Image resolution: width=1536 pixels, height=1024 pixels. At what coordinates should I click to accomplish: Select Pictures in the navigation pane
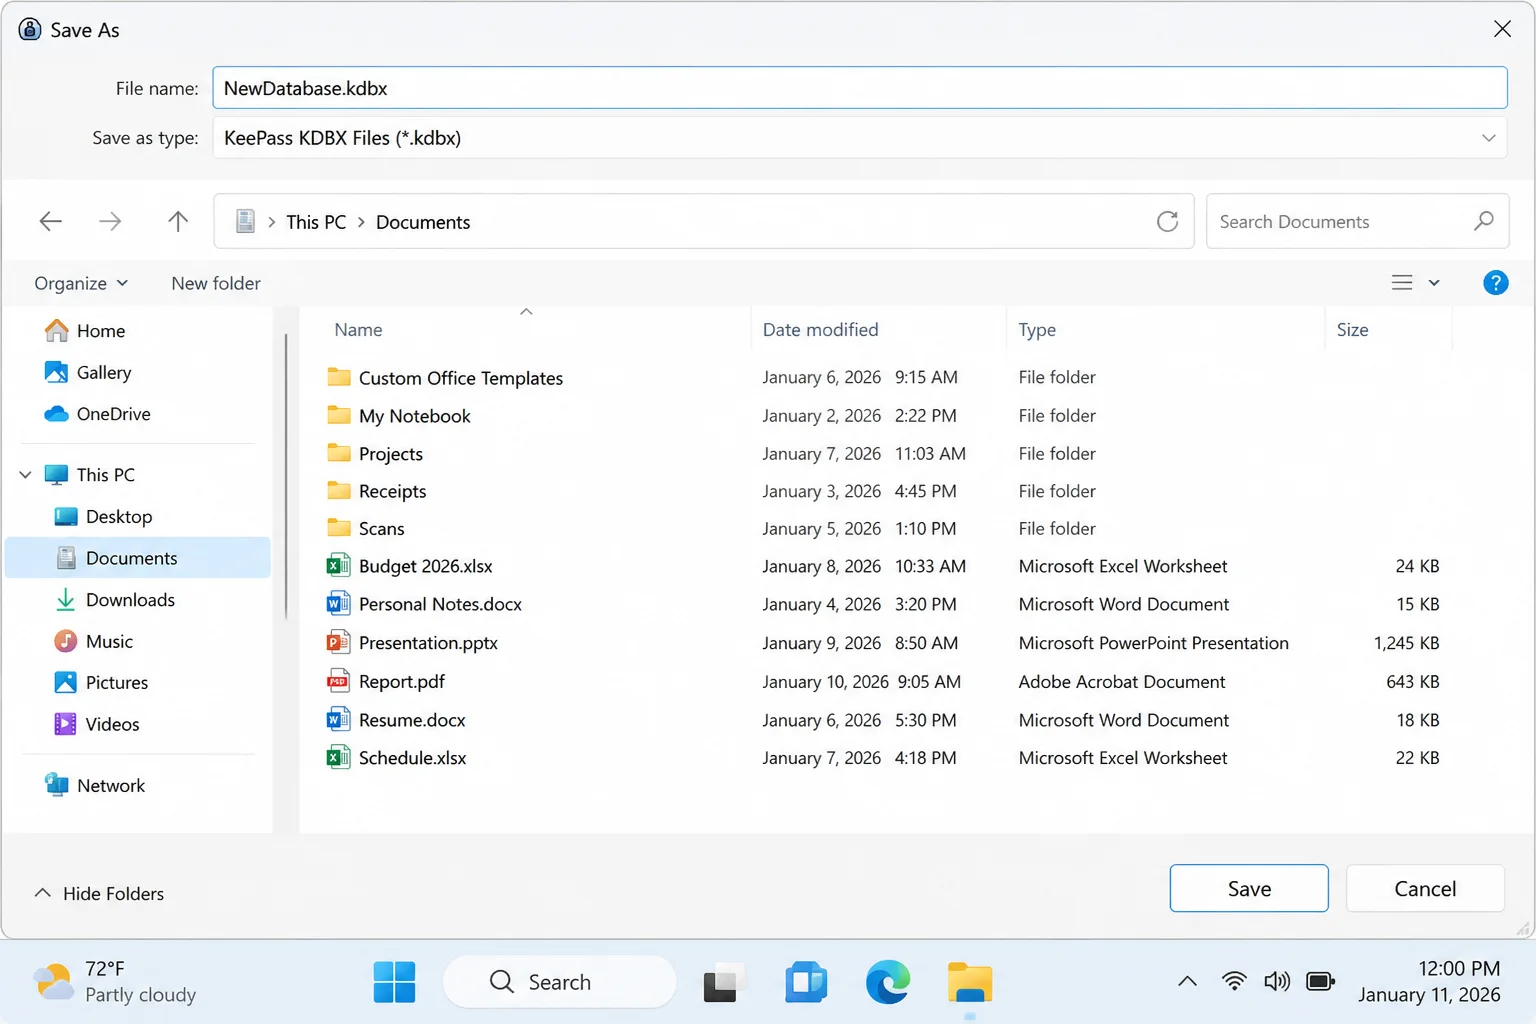[x=138, y=682]
